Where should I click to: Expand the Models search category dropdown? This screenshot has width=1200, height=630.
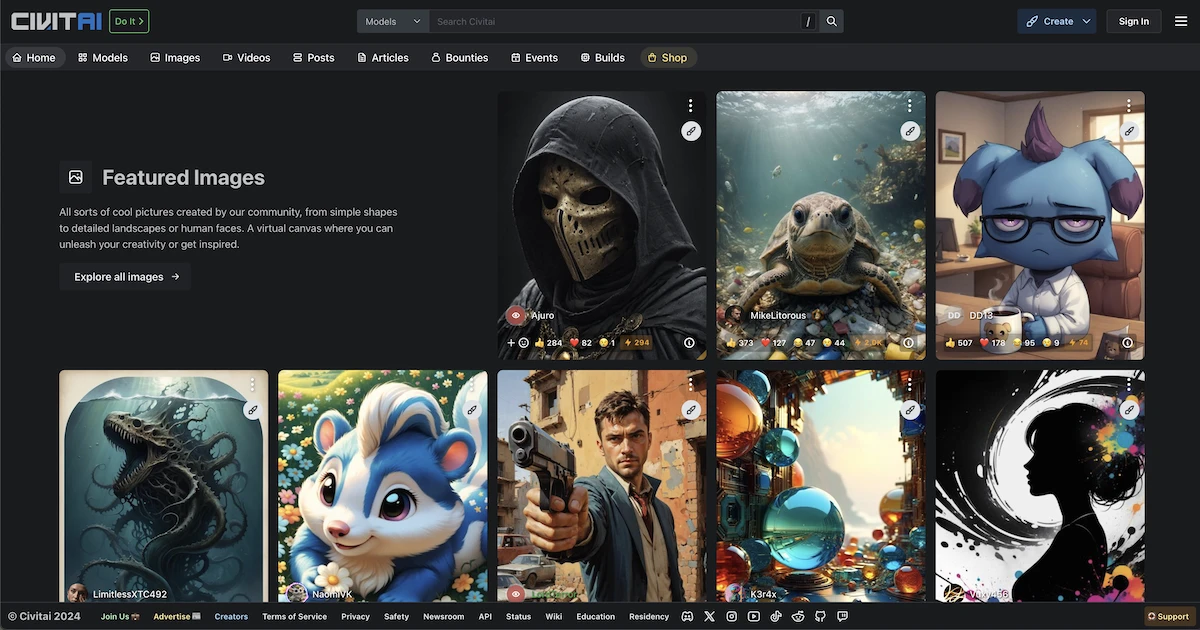(x=393, y=21)
